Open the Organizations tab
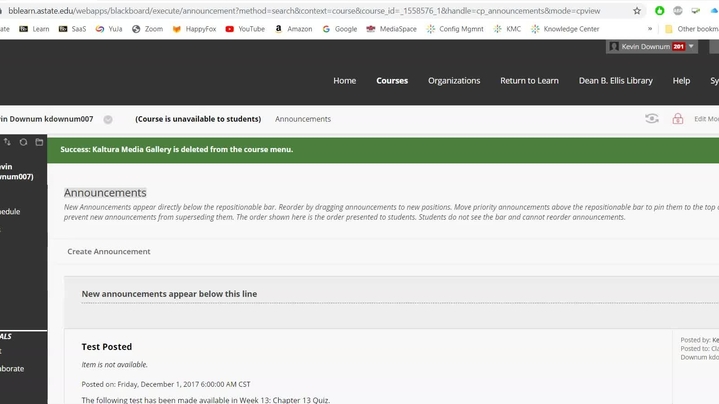 pyautogui.click(x=454, y=81)
